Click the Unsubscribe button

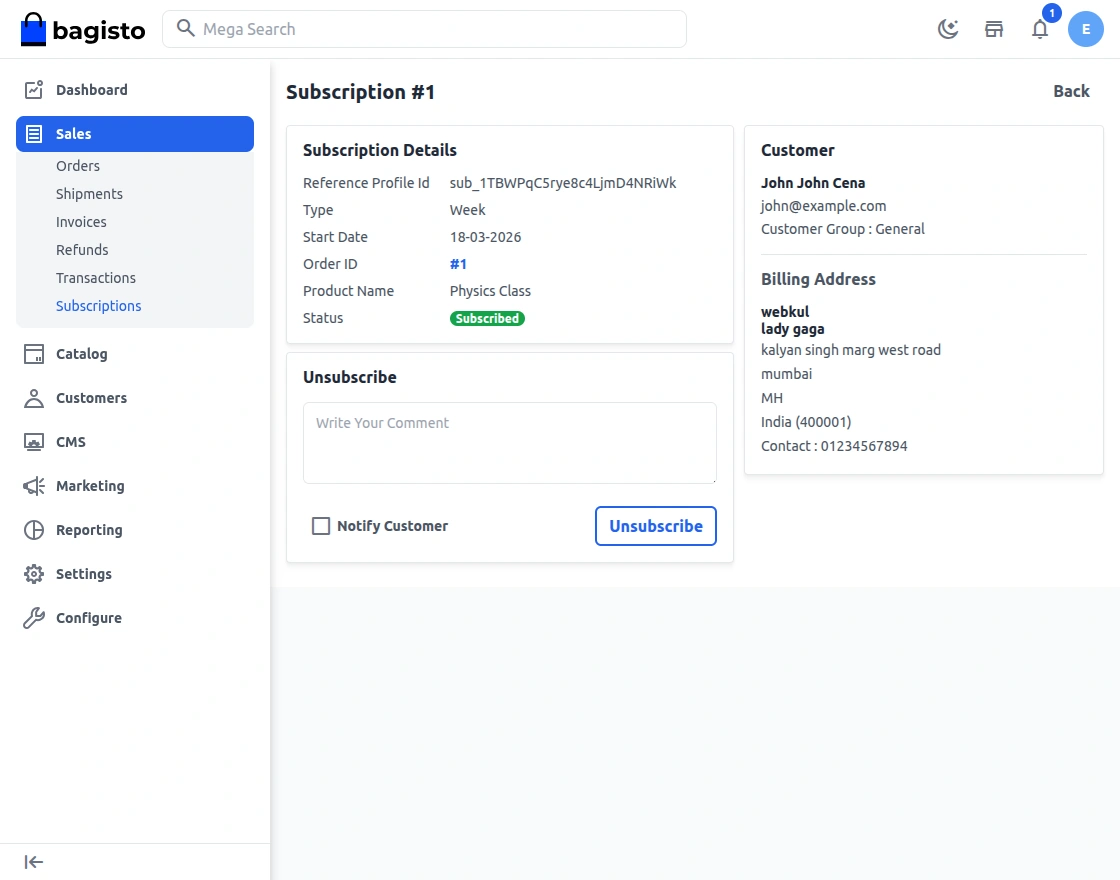655,525
